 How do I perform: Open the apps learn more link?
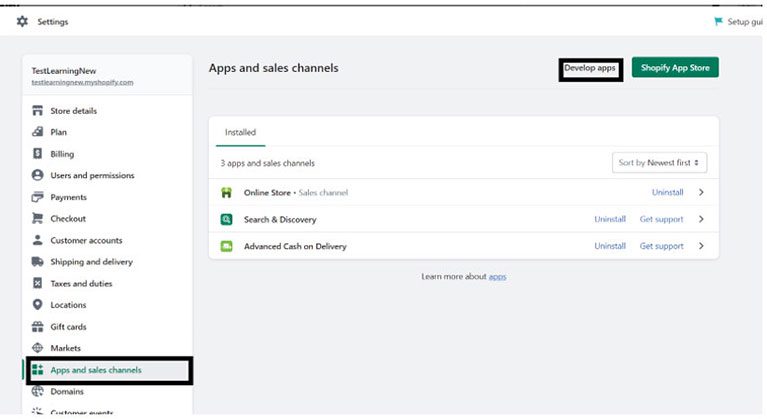pyautogui.click(x=497, y=277)
